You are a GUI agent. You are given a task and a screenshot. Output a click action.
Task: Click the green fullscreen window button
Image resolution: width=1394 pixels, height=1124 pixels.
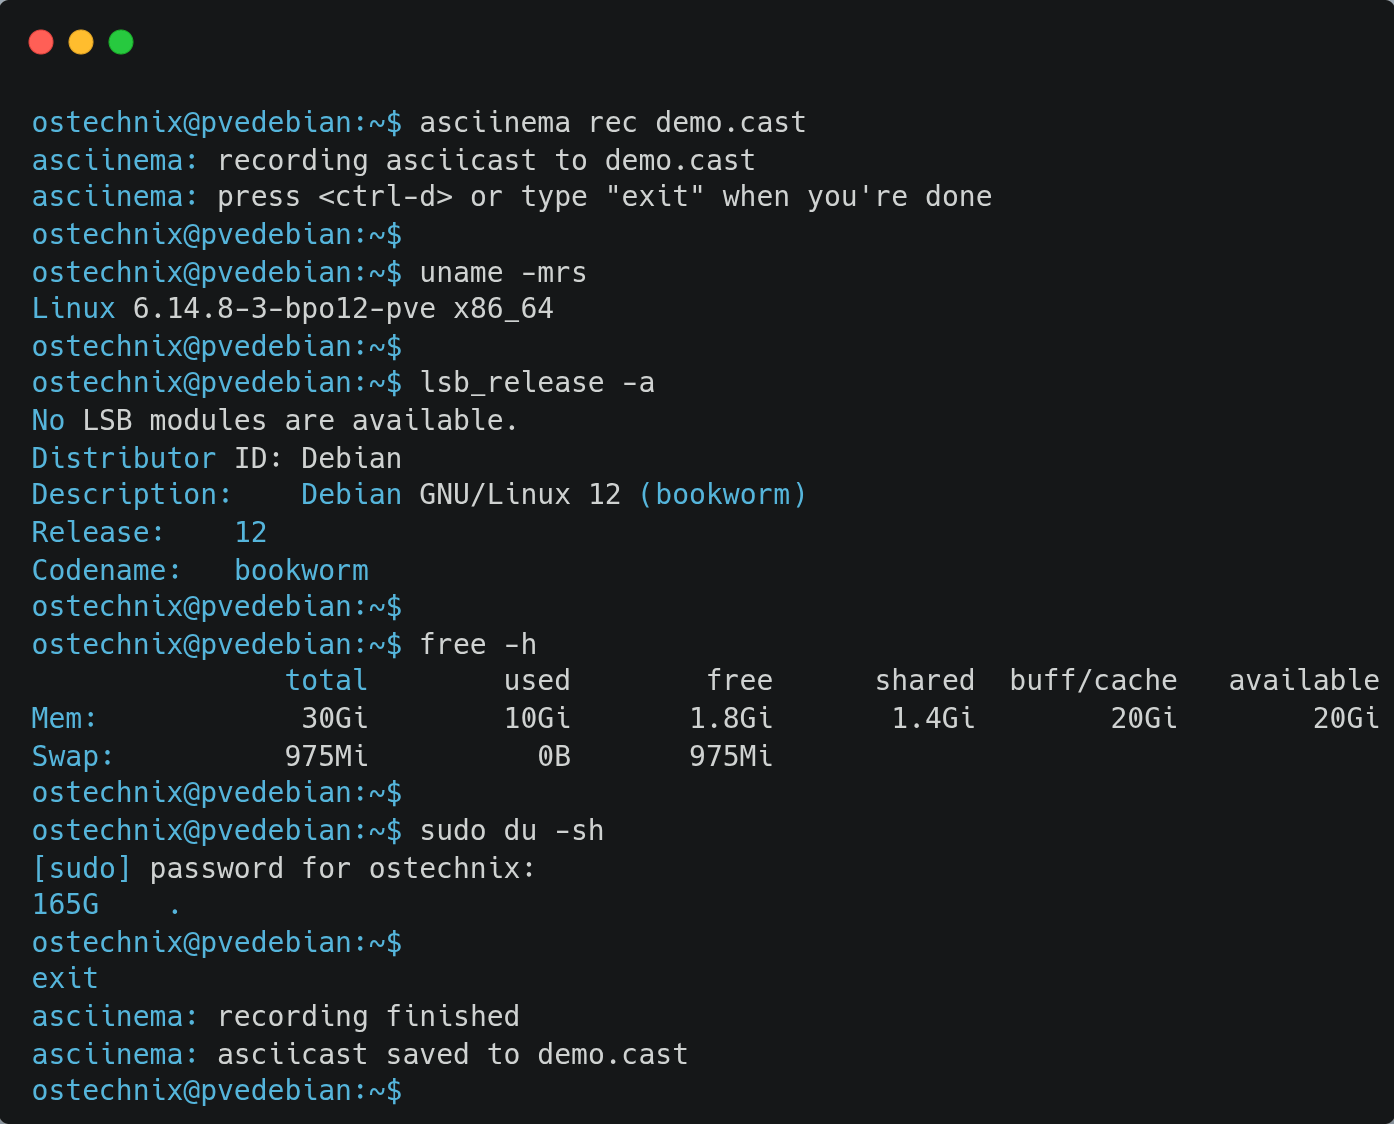pyautogui.click(x=120, y=42)
